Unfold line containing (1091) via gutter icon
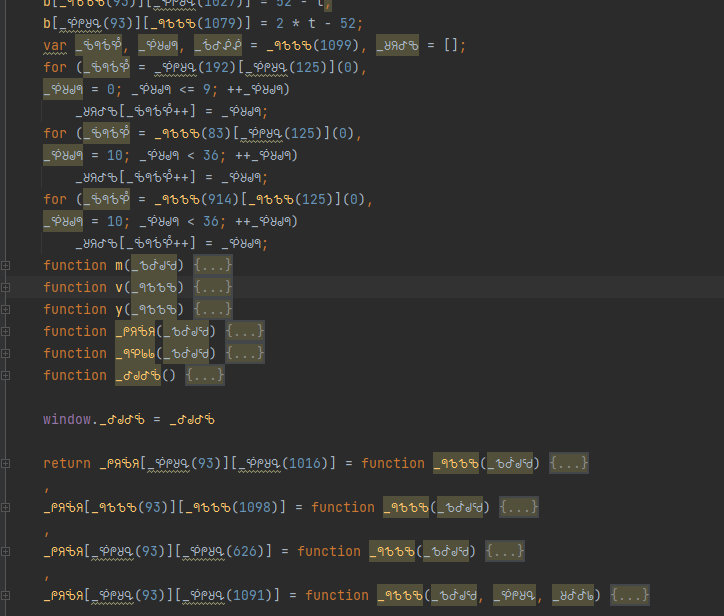This screenshot has width=724, height=616. tap(6, 596)
